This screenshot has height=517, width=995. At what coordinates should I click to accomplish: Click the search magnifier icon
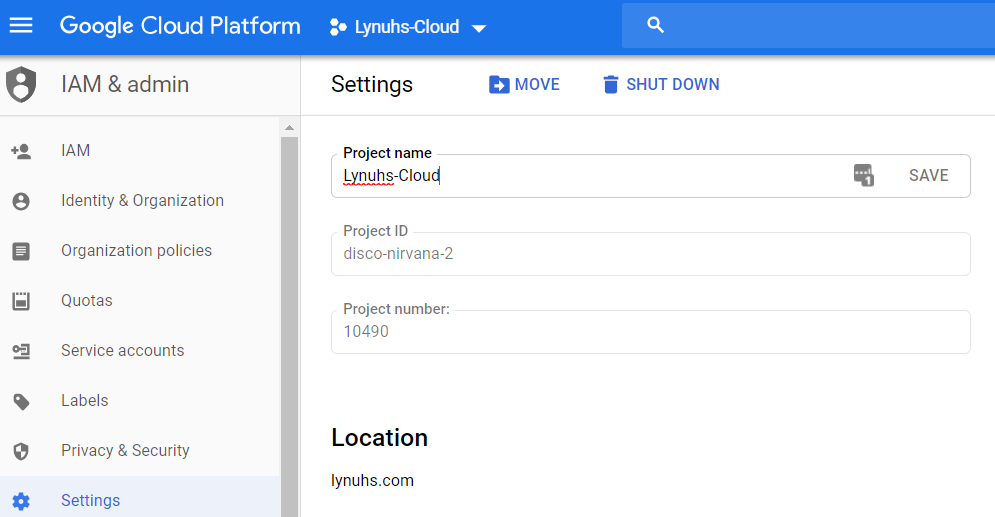point(656,25)
